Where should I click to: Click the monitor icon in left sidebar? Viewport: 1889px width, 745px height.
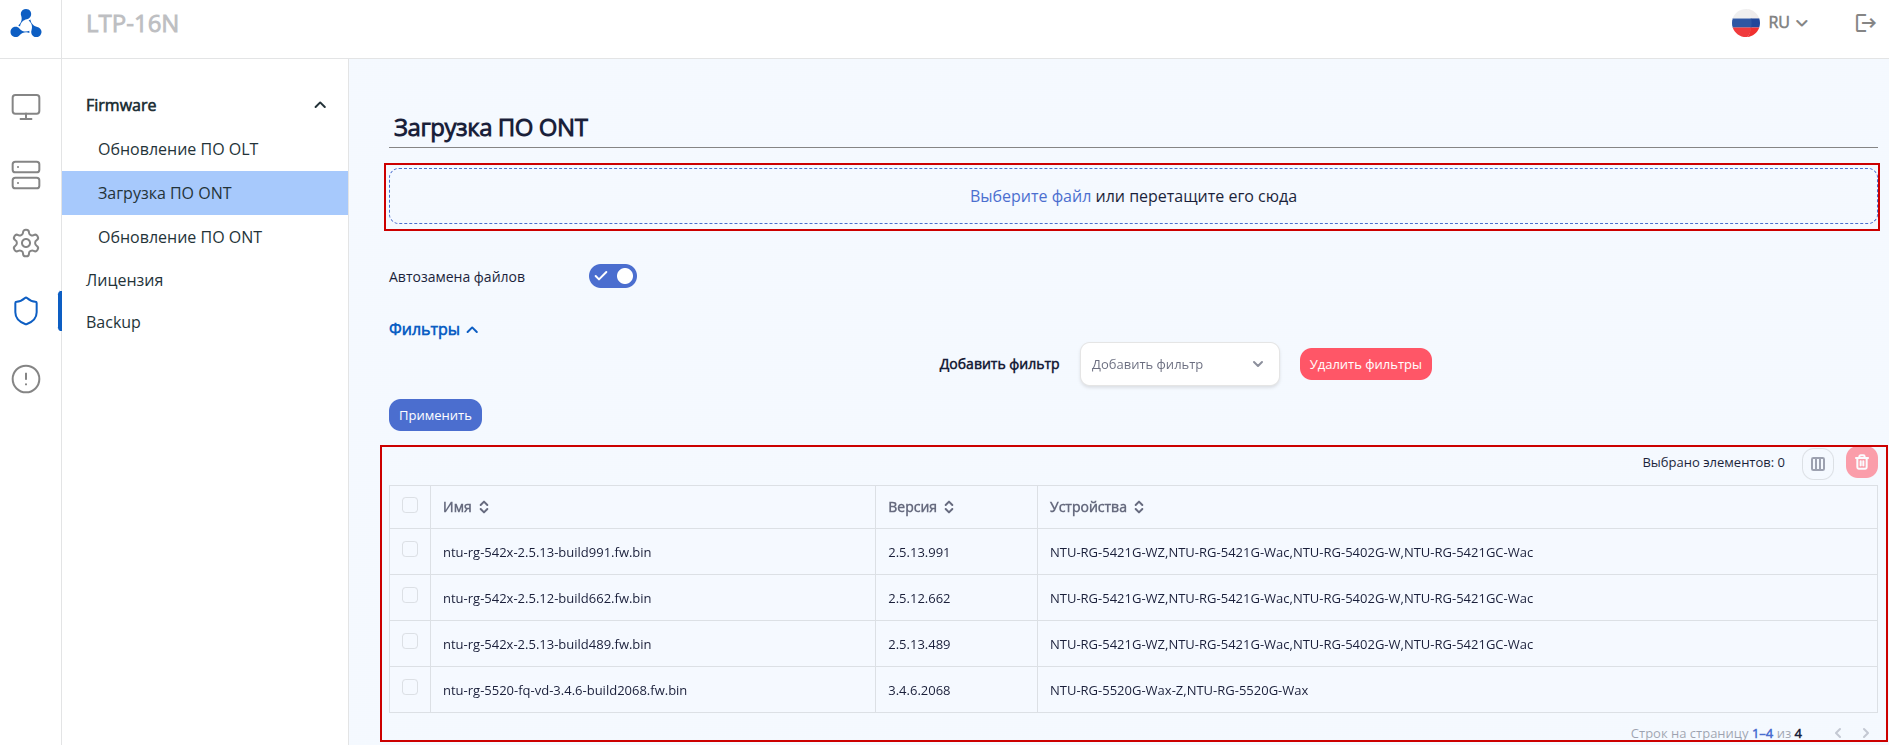tap(26, 106)
